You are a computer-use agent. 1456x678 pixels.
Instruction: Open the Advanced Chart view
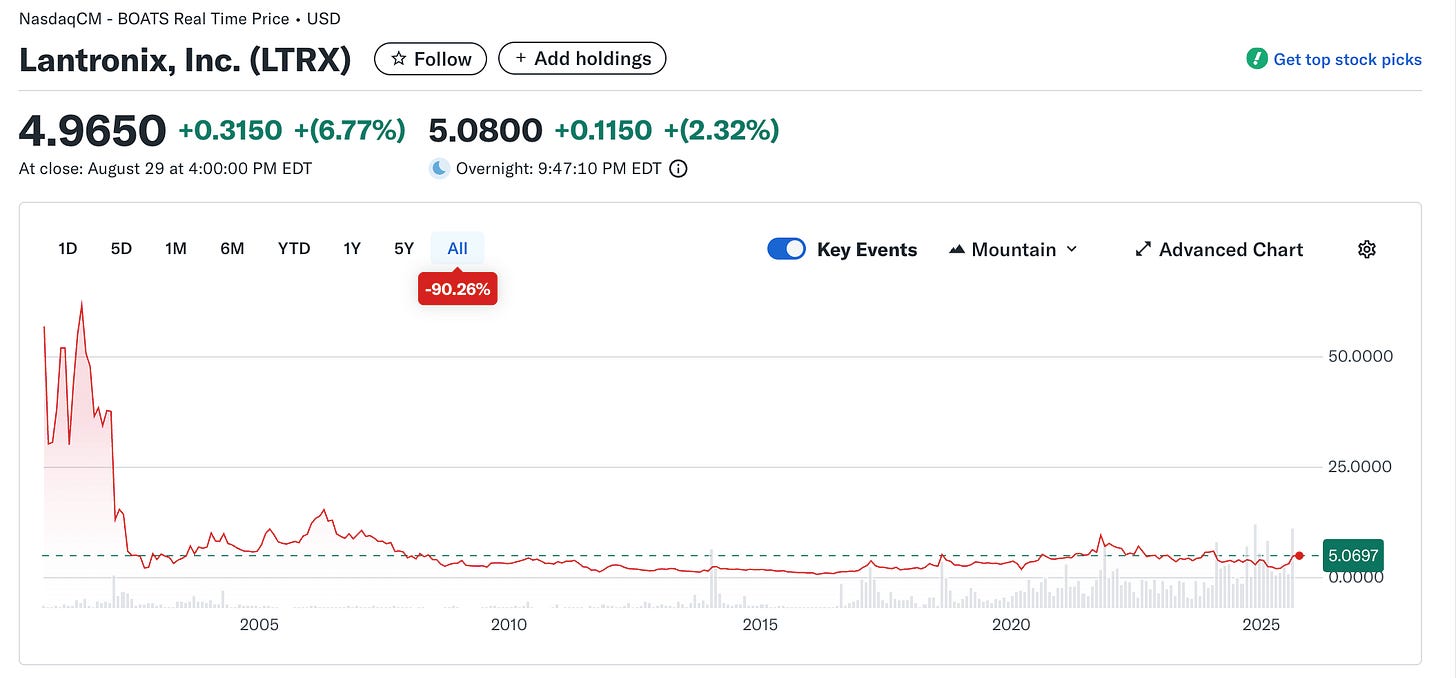(1219, 250)
